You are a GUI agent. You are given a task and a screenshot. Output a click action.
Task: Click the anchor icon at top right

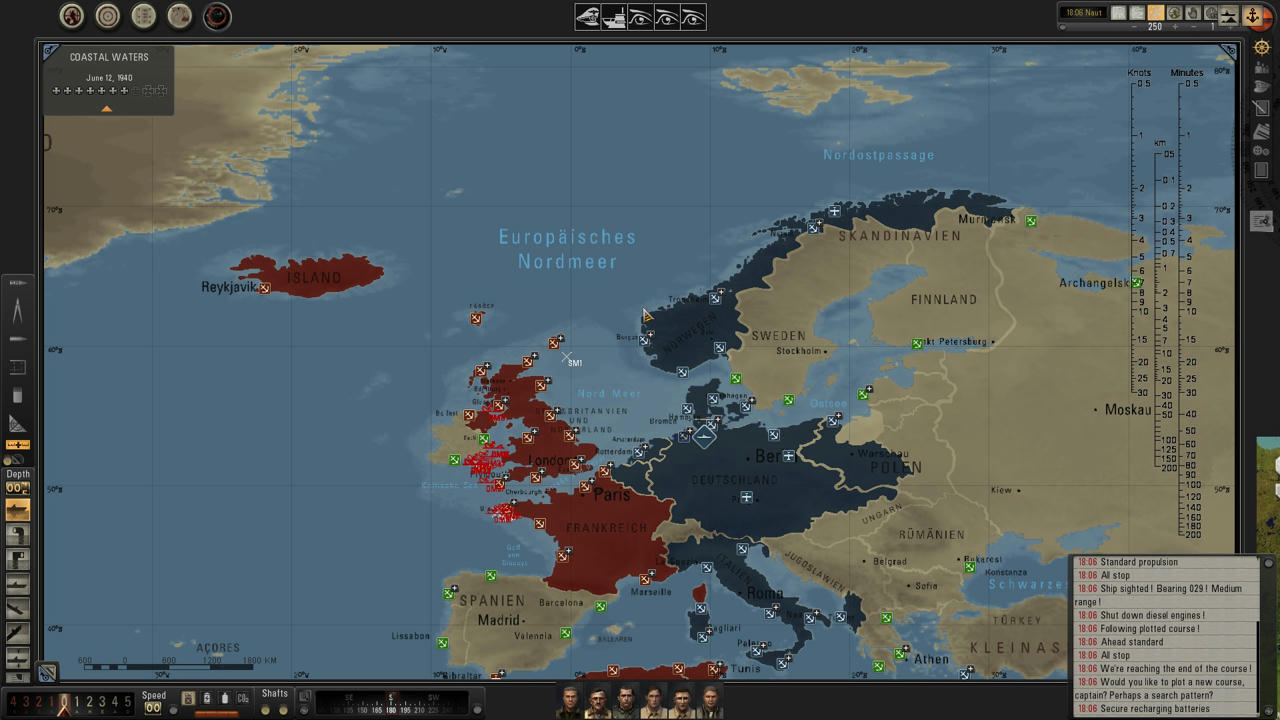pyautogui.click(x=1252, y=16)
